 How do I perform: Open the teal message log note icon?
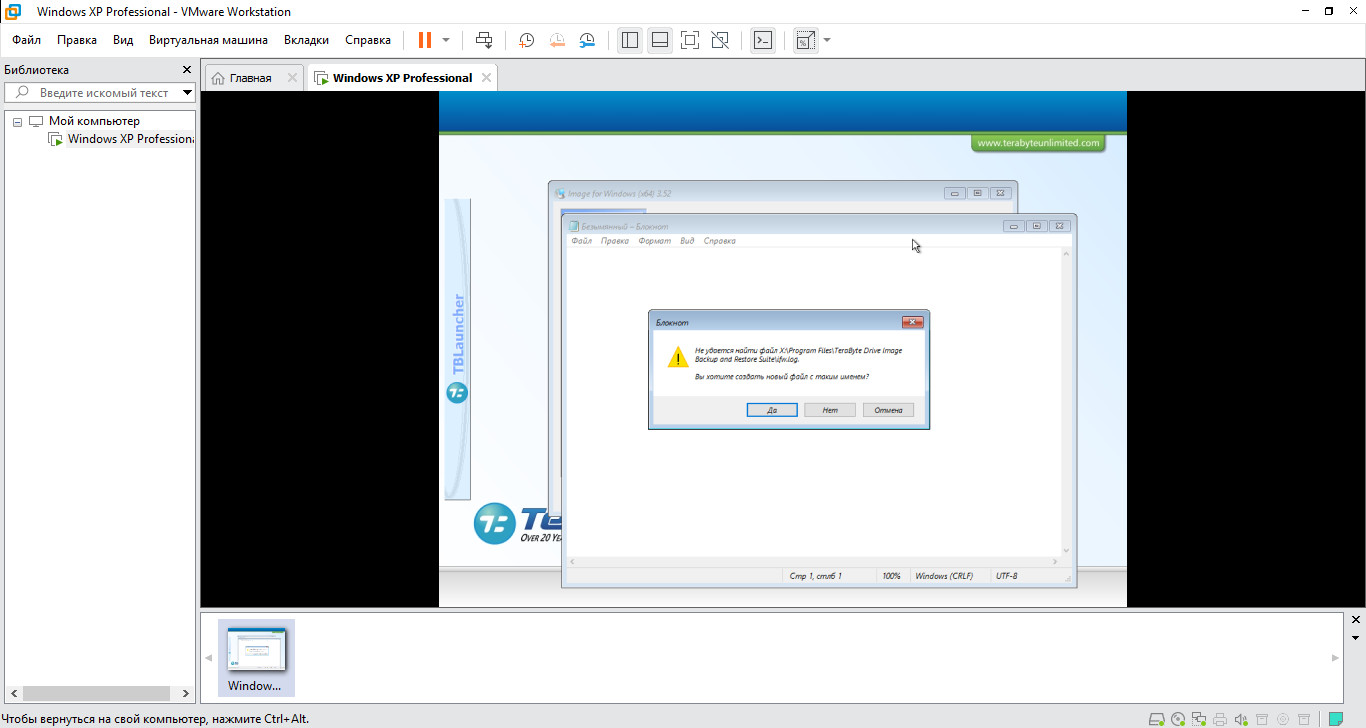coord(1336,719)
